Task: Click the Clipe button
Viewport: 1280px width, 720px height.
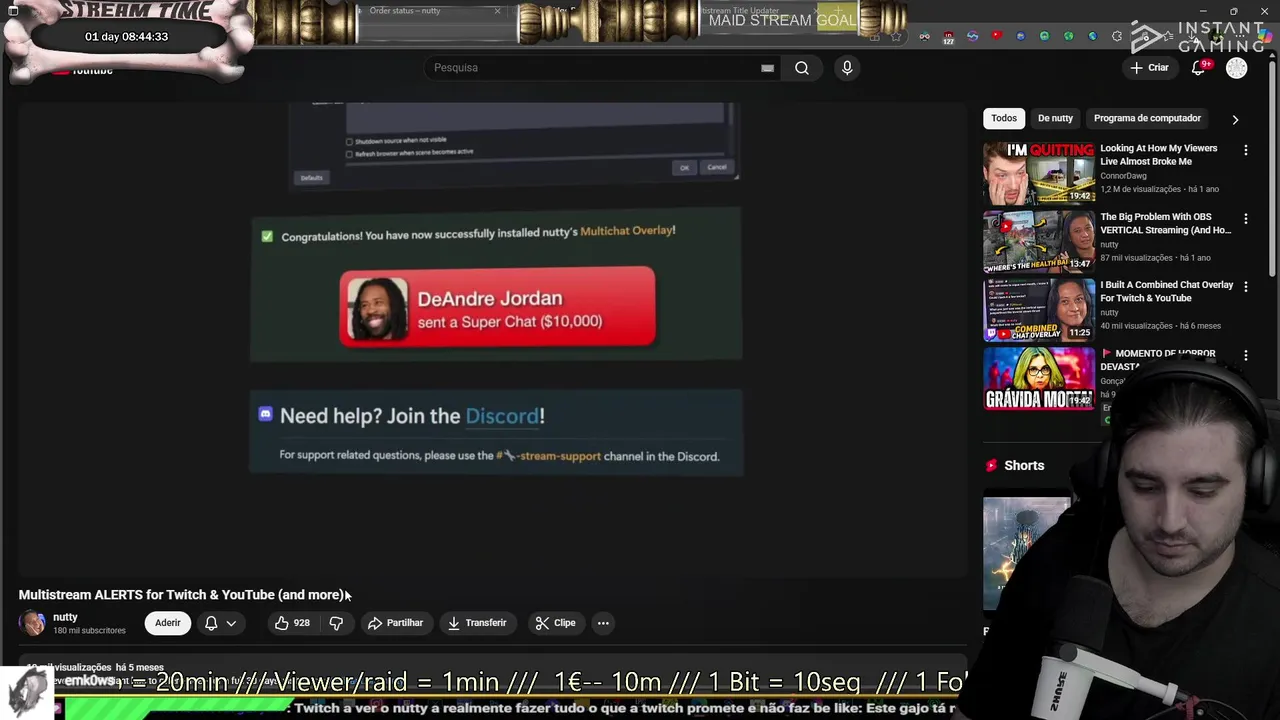Action: [555, 623]
